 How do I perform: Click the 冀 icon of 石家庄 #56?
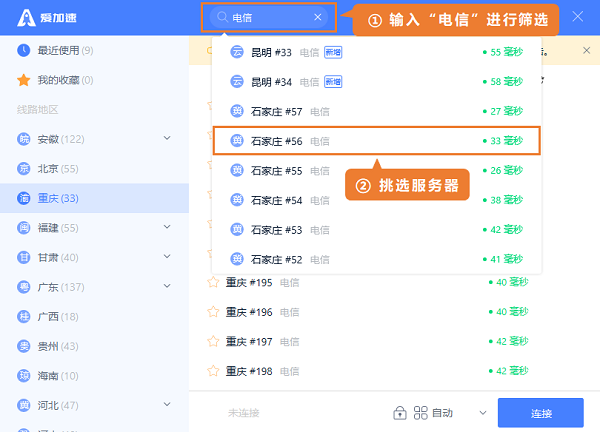point(237,140)
